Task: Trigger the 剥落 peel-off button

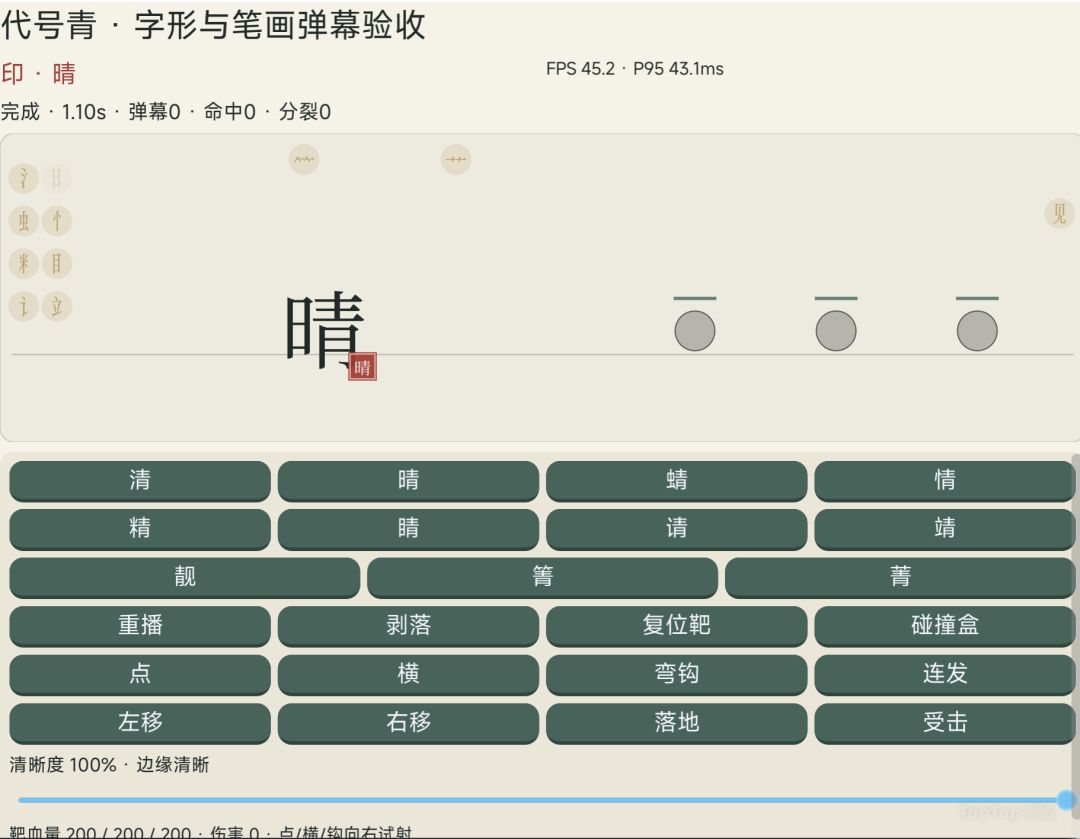Action: (x=408, y=625)
